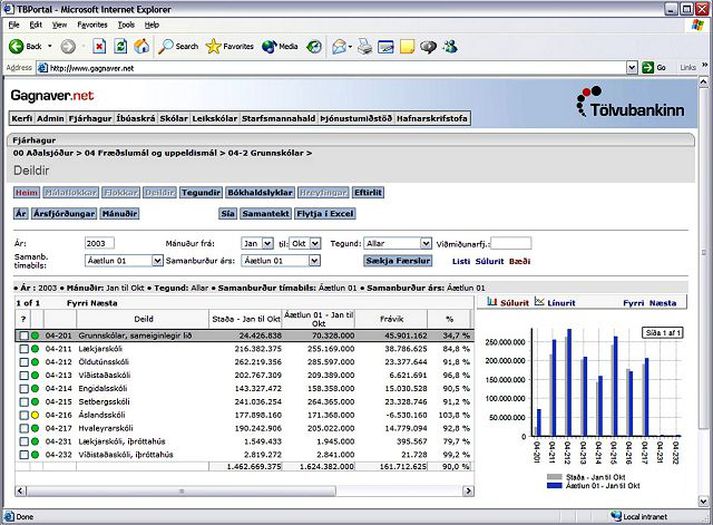Click the yellow note toolbar icon
Viewport: 713px width, 525px height.
click(407, 46)
